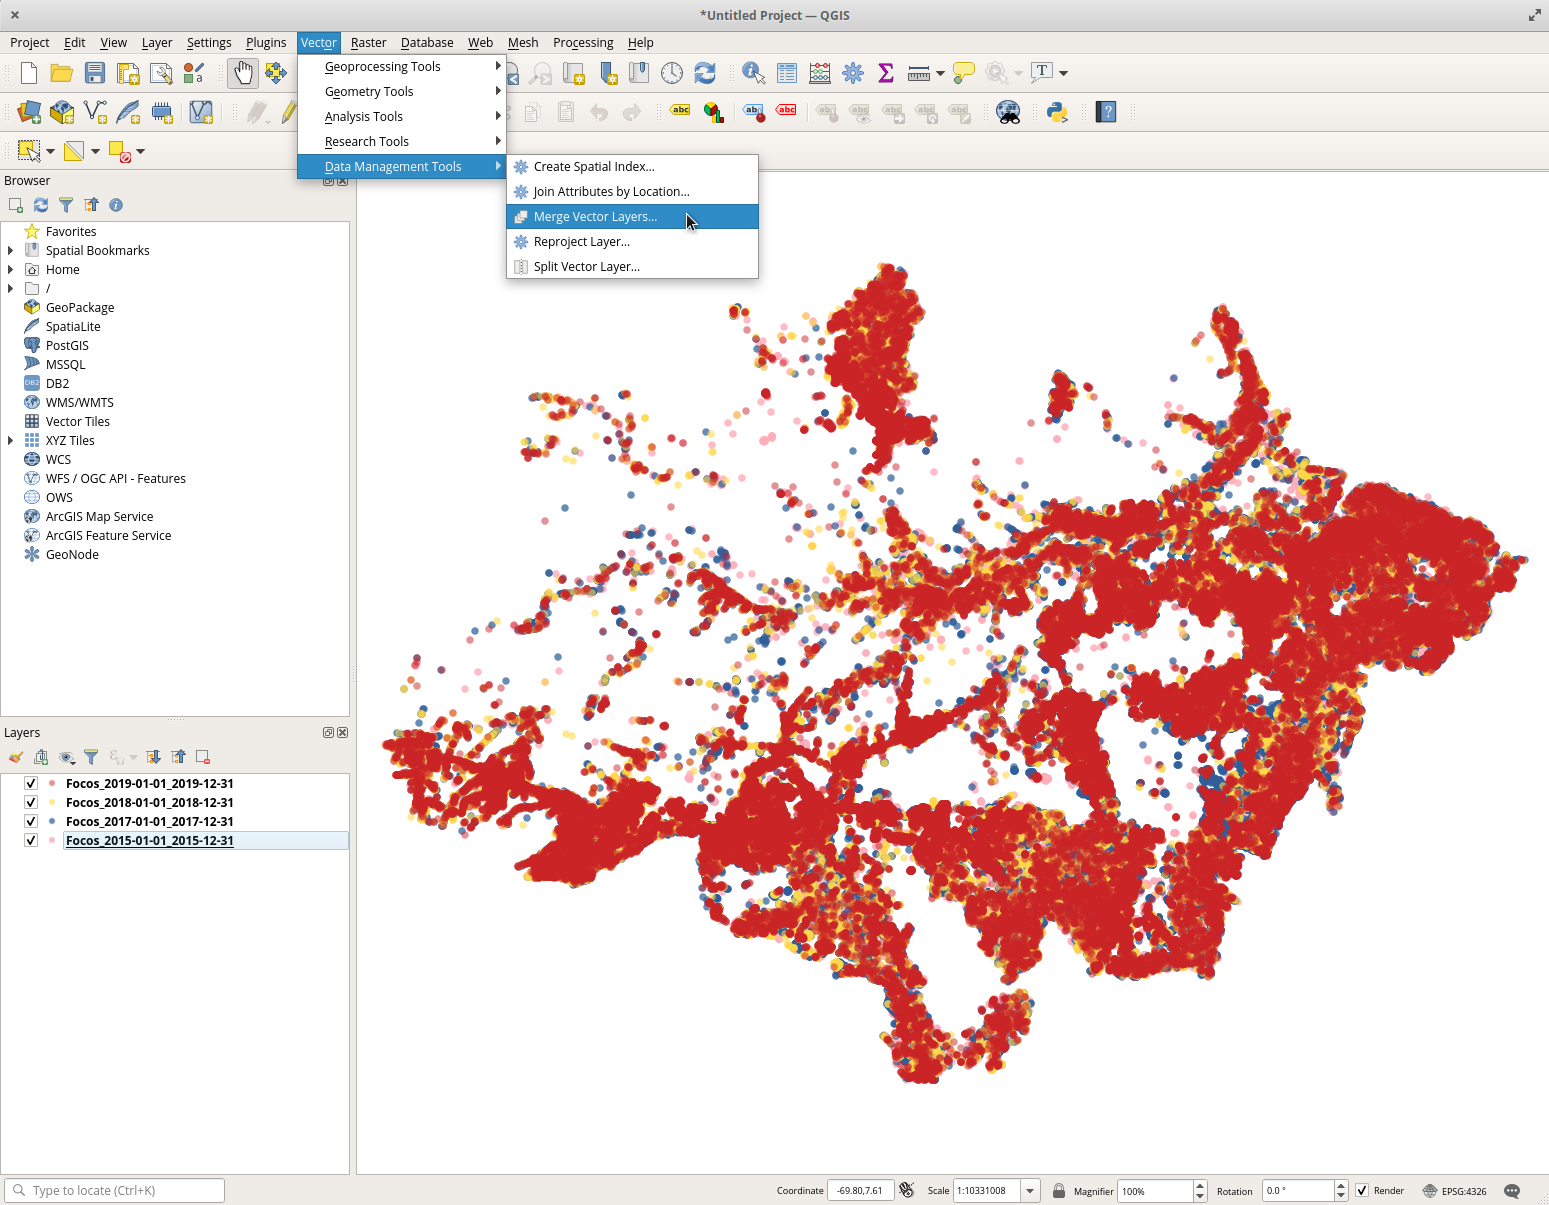Open Layer Diagram Options icon
Screen dimensions: 1549x1205
[x=714, y=112]
